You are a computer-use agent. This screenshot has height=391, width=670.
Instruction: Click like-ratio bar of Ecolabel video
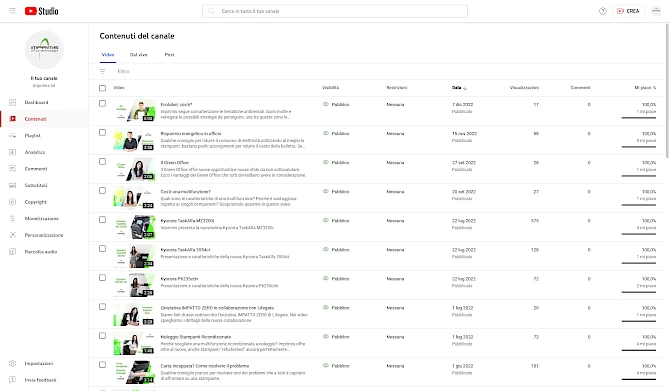638,118
